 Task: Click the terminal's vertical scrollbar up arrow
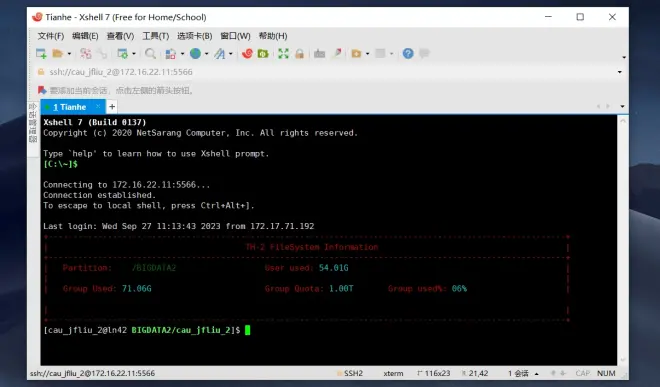[623, 121]
